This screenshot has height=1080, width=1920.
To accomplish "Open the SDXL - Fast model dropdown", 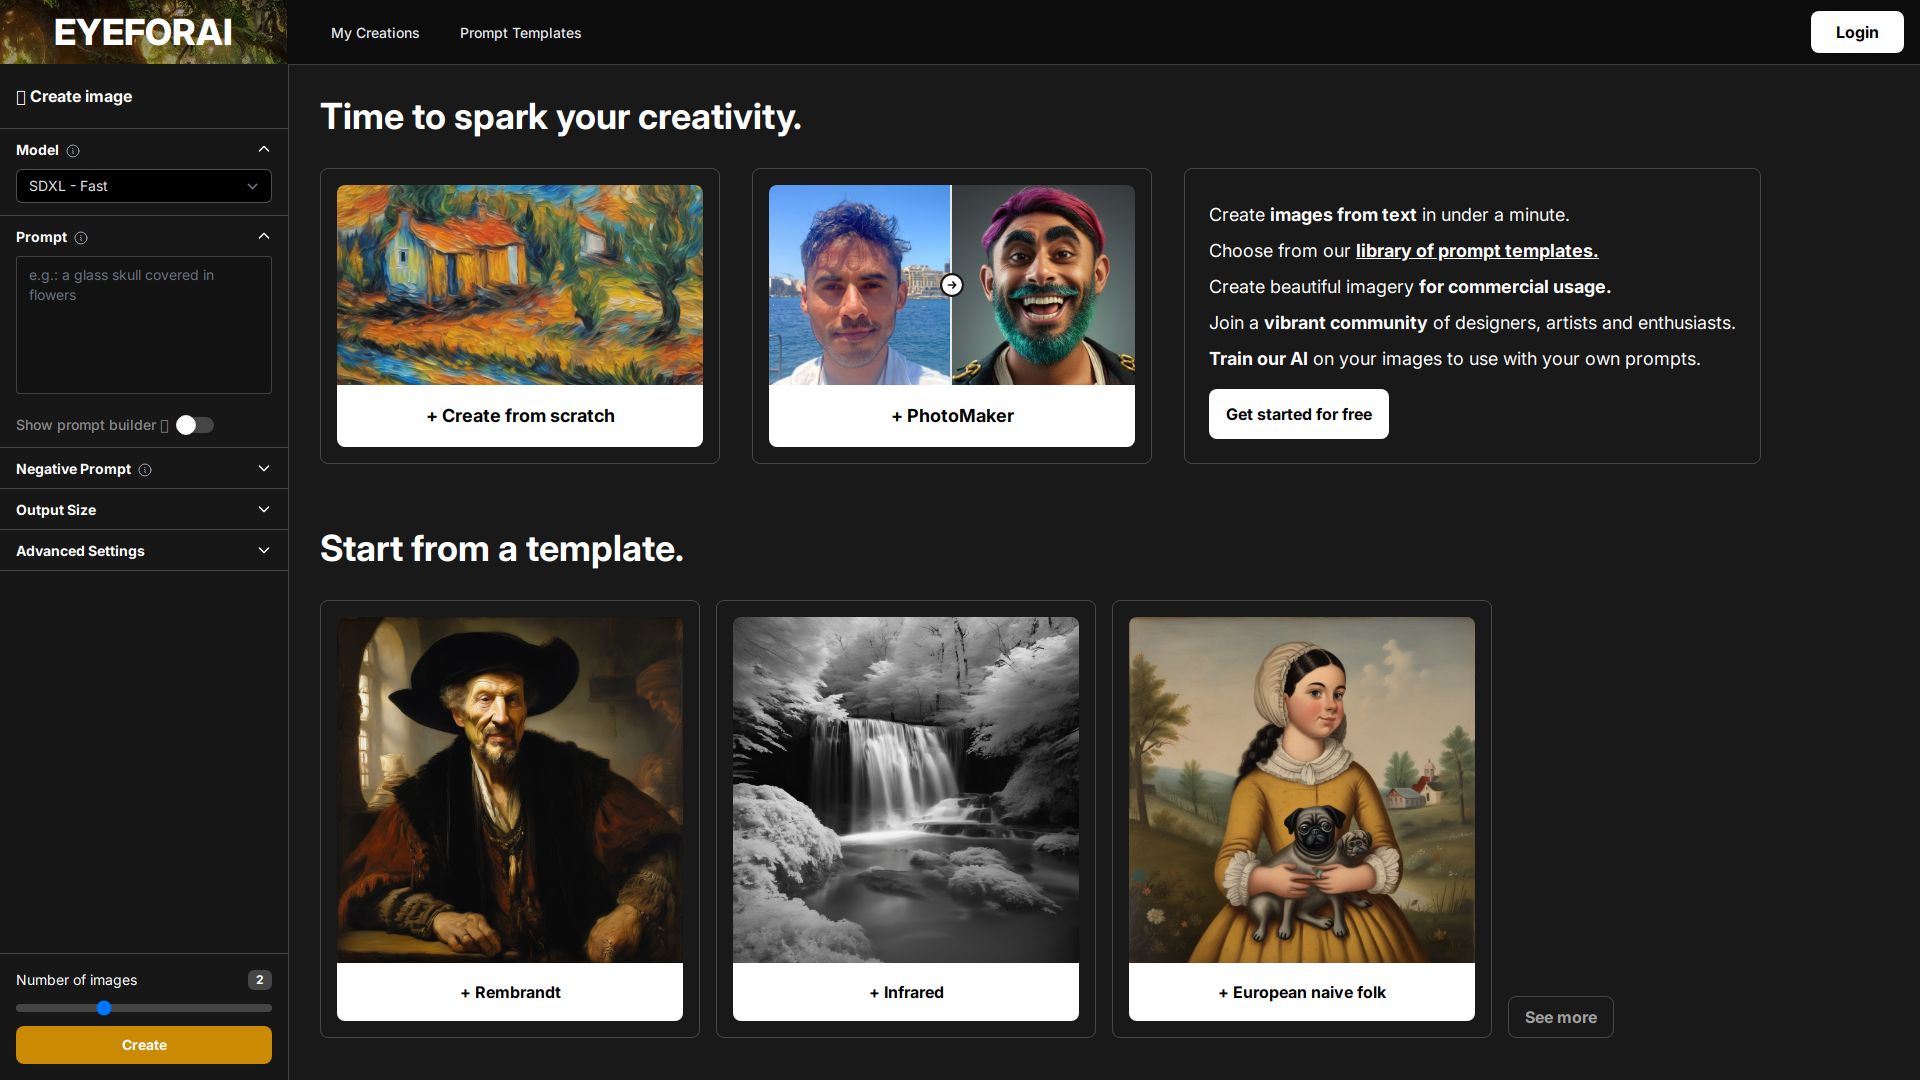I will 143,186.
